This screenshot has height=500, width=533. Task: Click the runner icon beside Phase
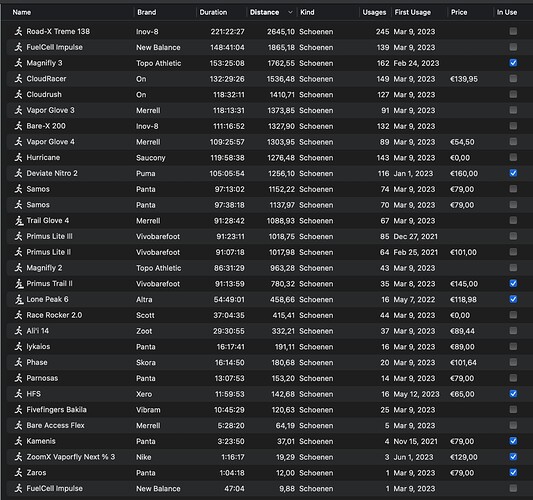18,362
